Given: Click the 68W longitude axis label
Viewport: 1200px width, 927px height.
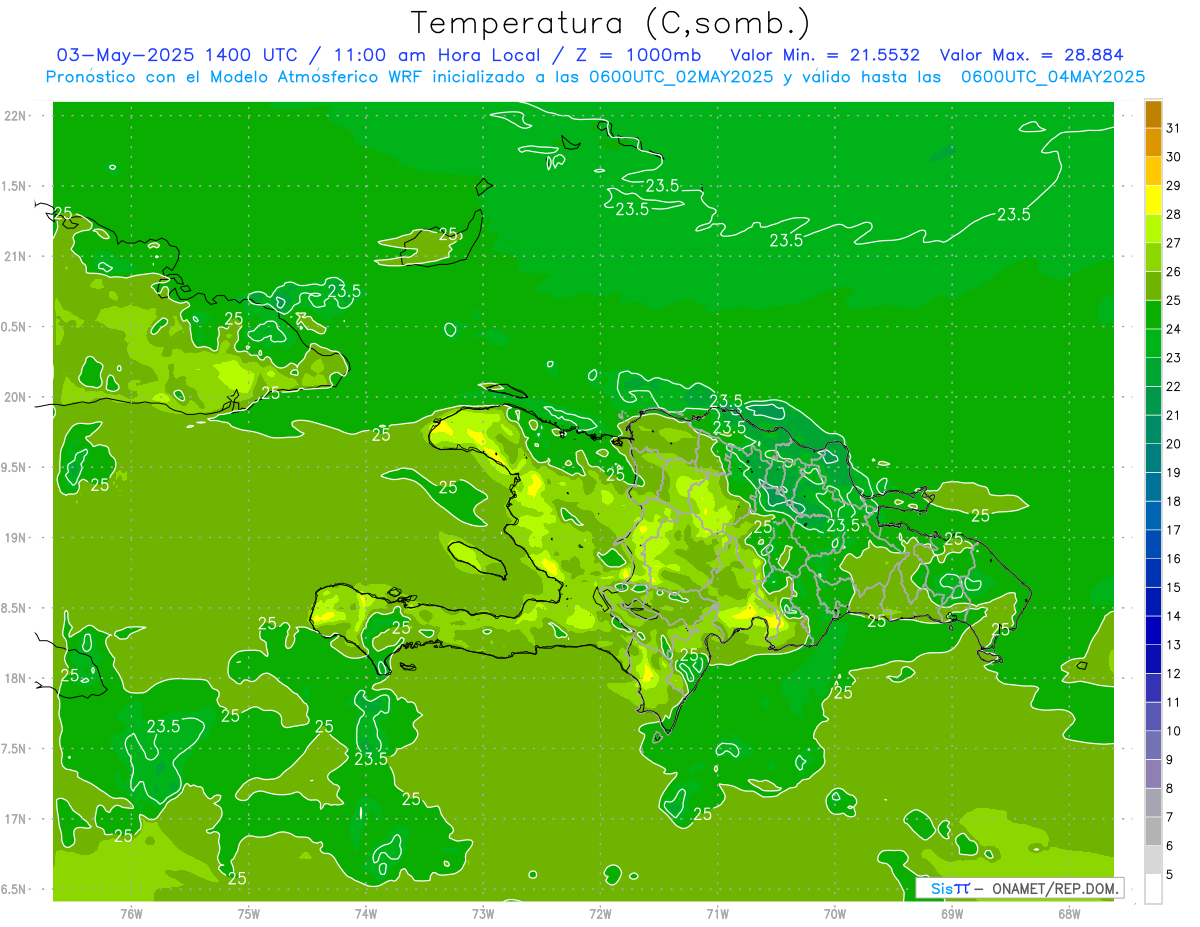Looking at the screenshot, I should click(x=1069, y=914).
